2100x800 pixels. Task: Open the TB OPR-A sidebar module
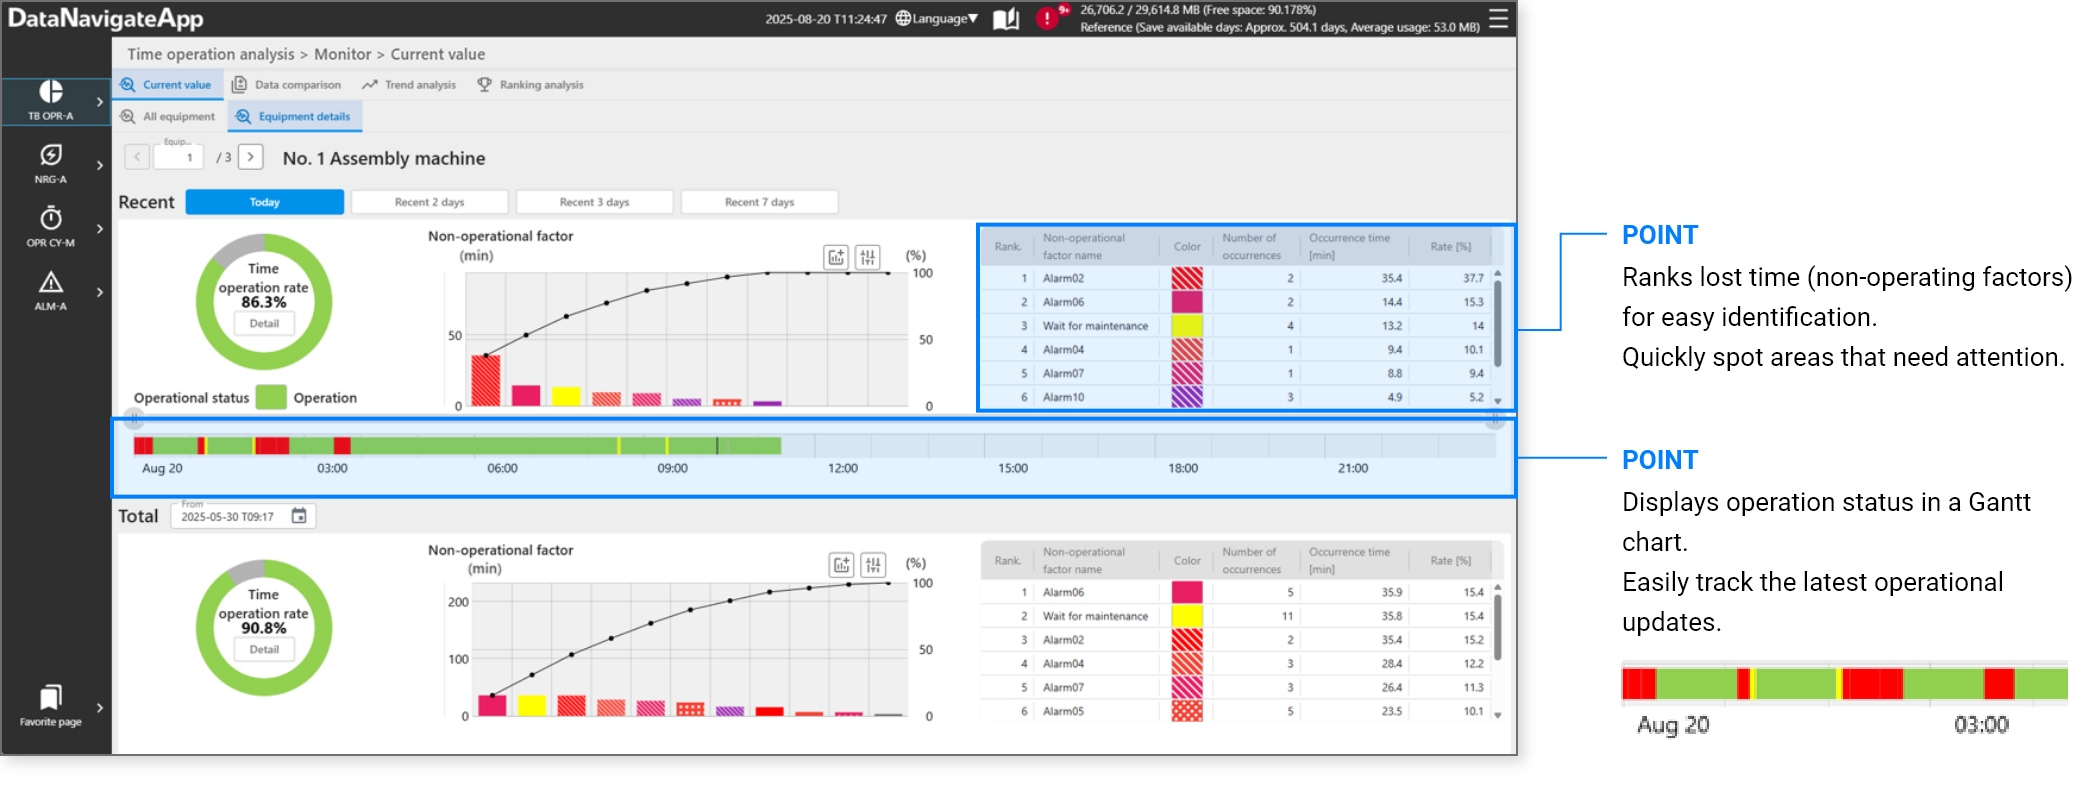[x=51, y=100]
